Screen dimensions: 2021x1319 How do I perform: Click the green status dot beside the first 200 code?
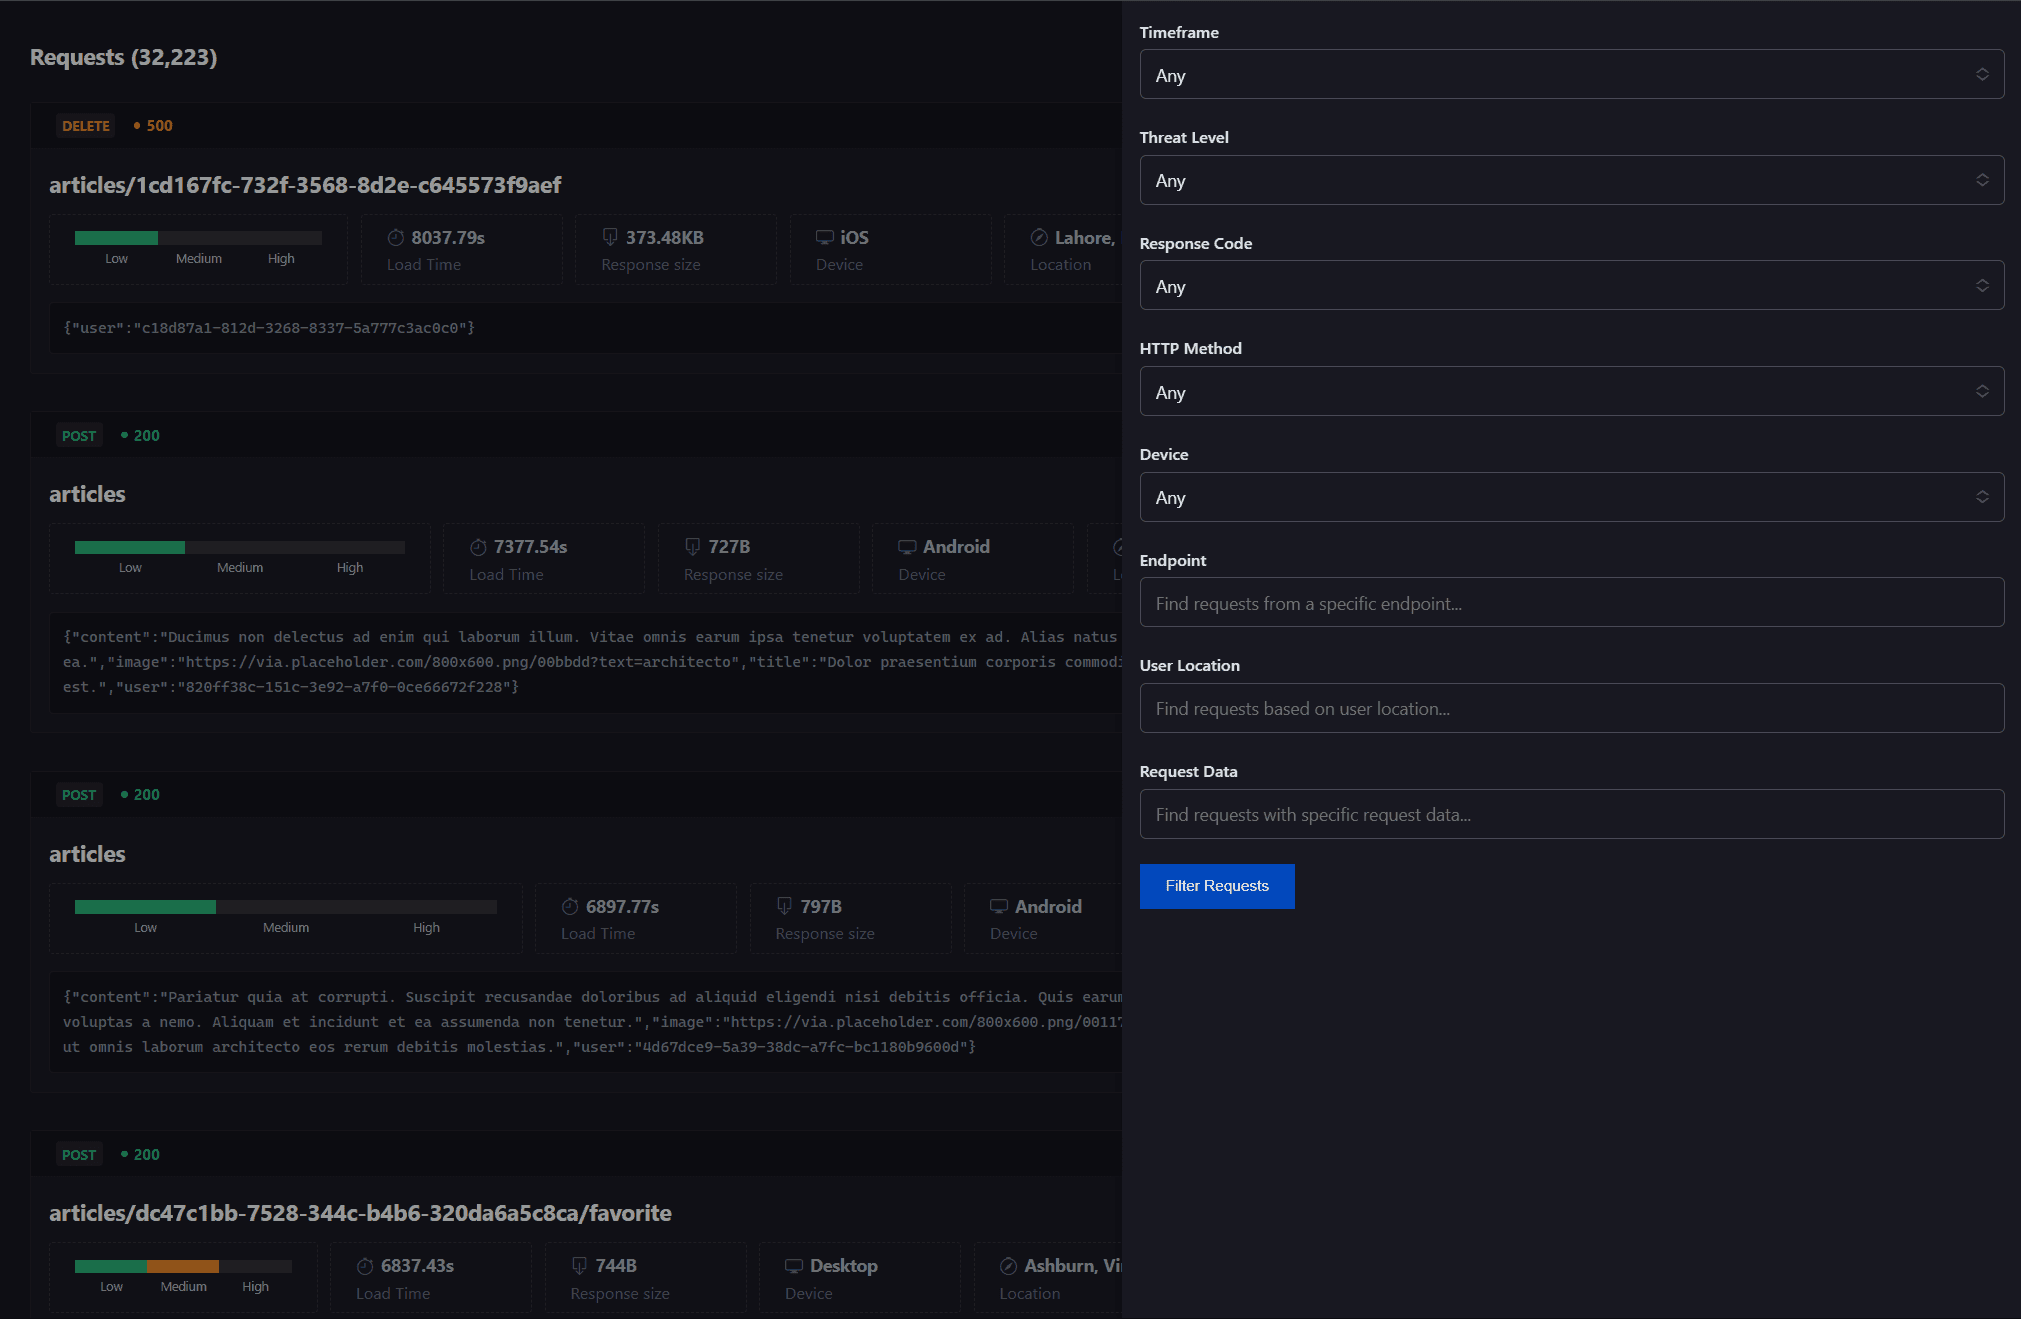click(x=125, y=434)
